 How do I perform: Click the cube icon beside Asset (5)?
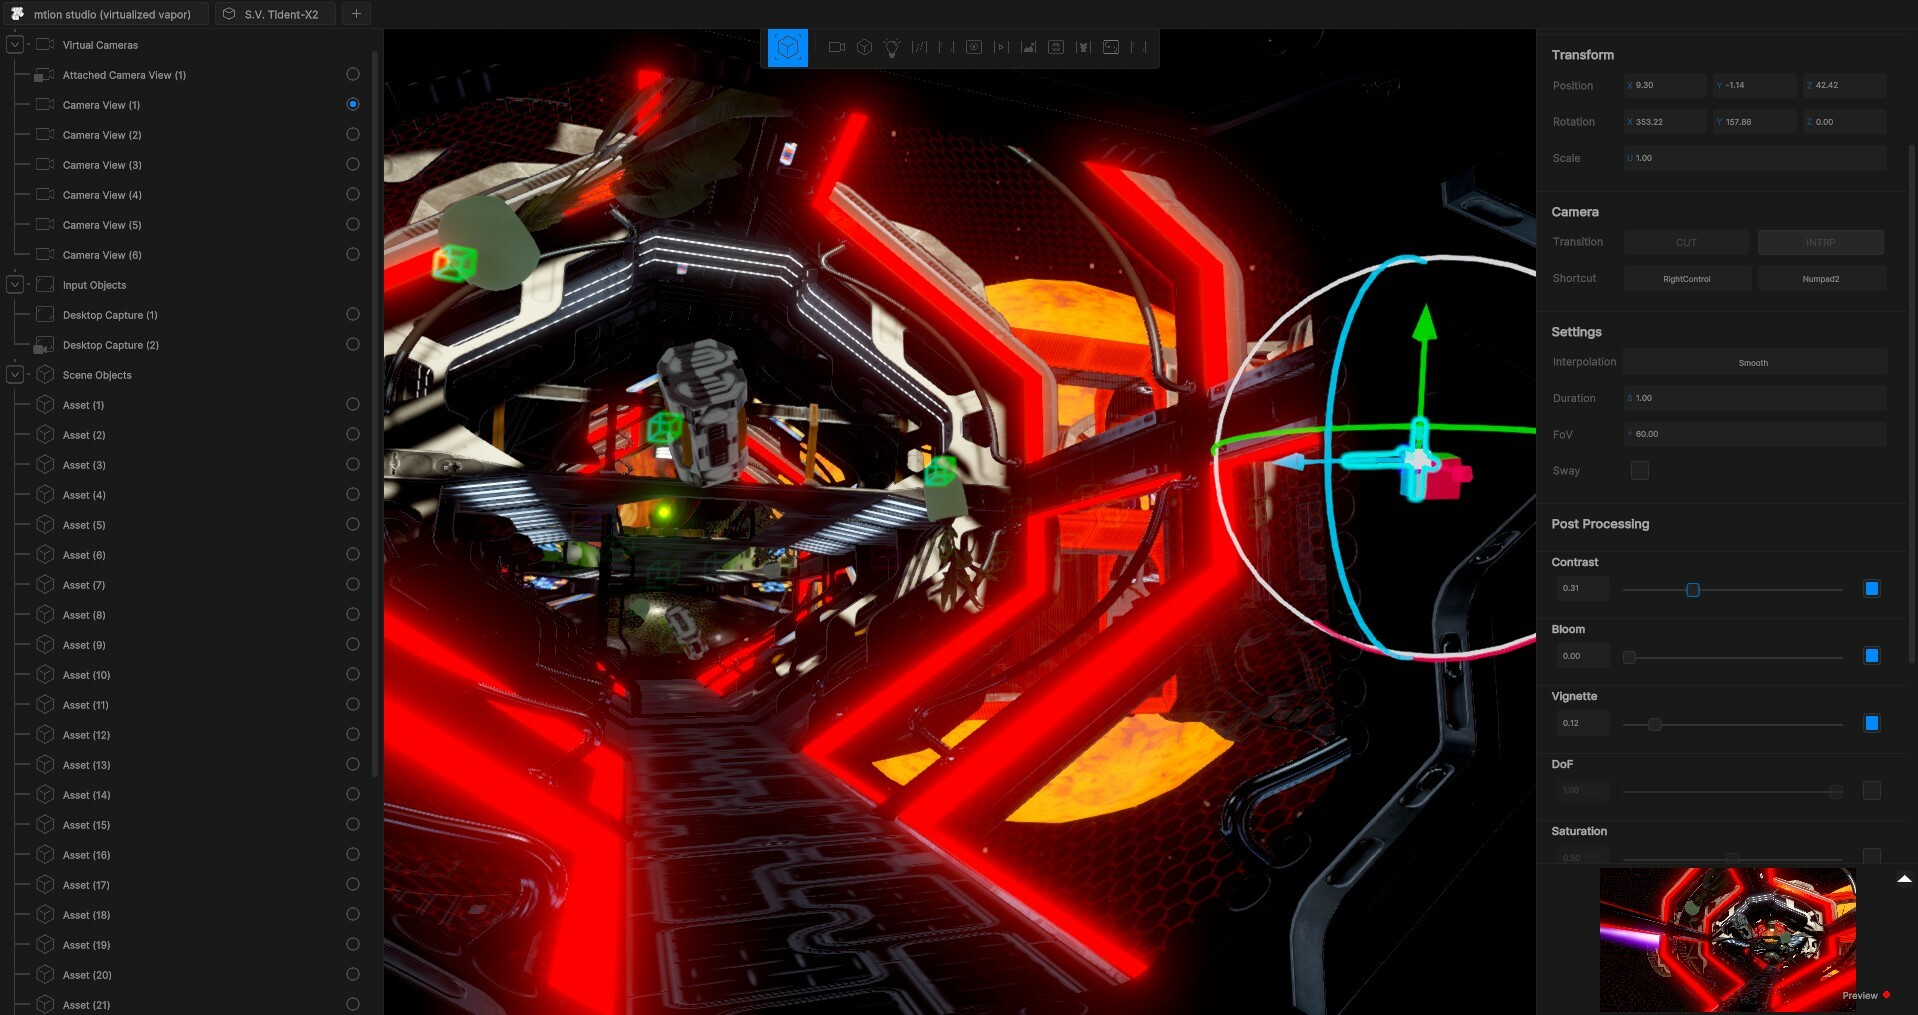[x=45, y=525]
